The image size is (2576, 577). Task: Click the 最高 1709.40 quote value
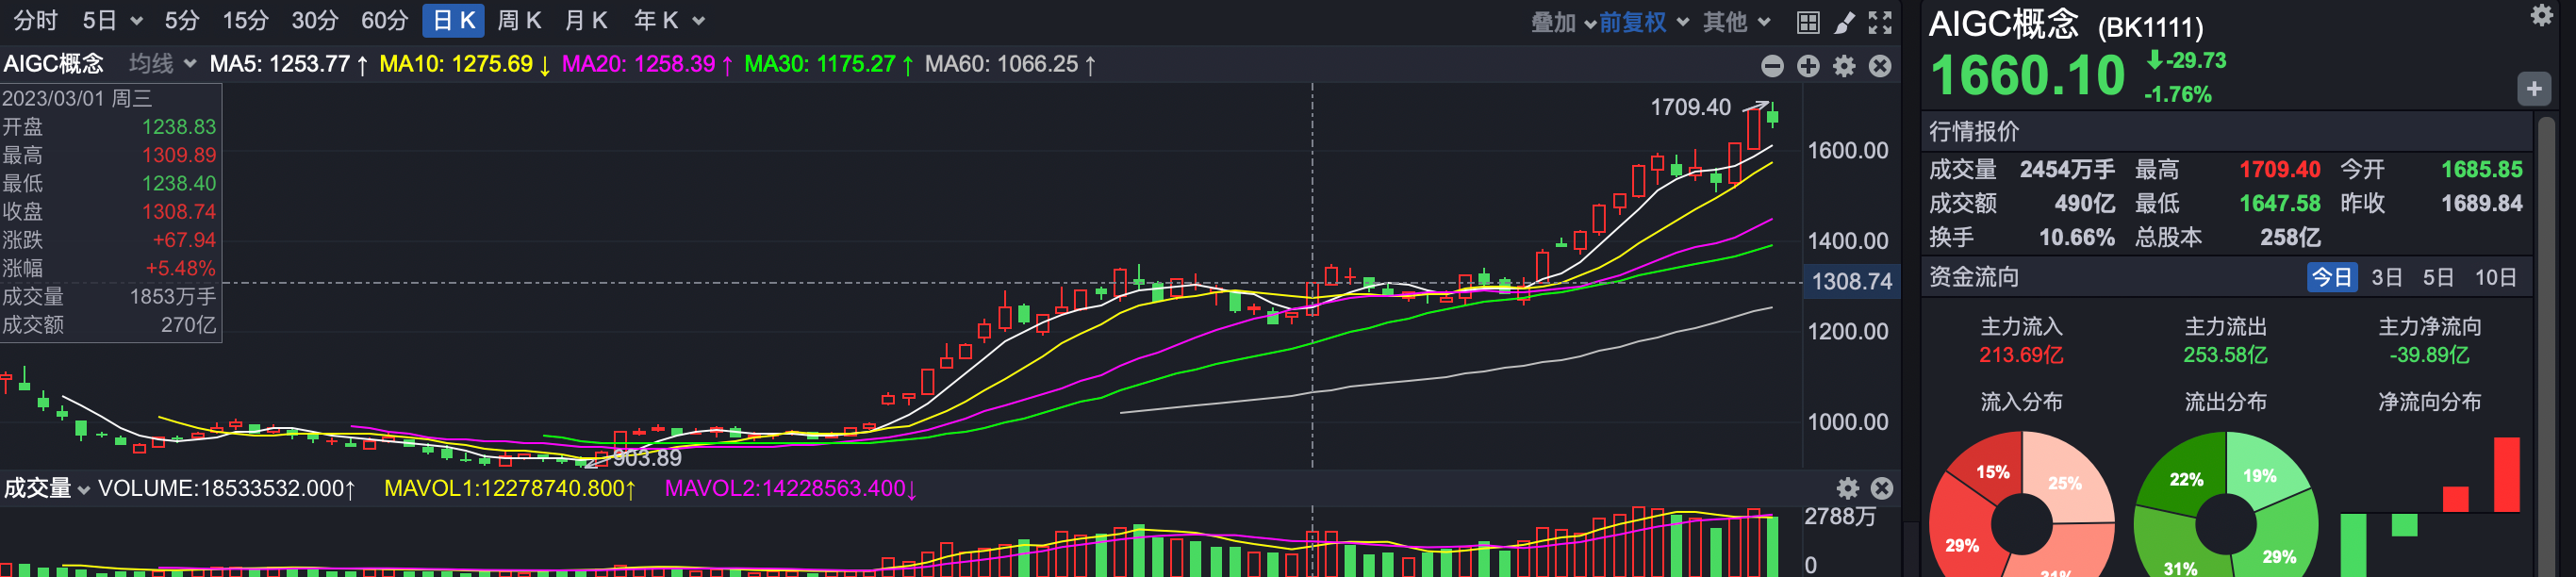tap(2279, 170)
